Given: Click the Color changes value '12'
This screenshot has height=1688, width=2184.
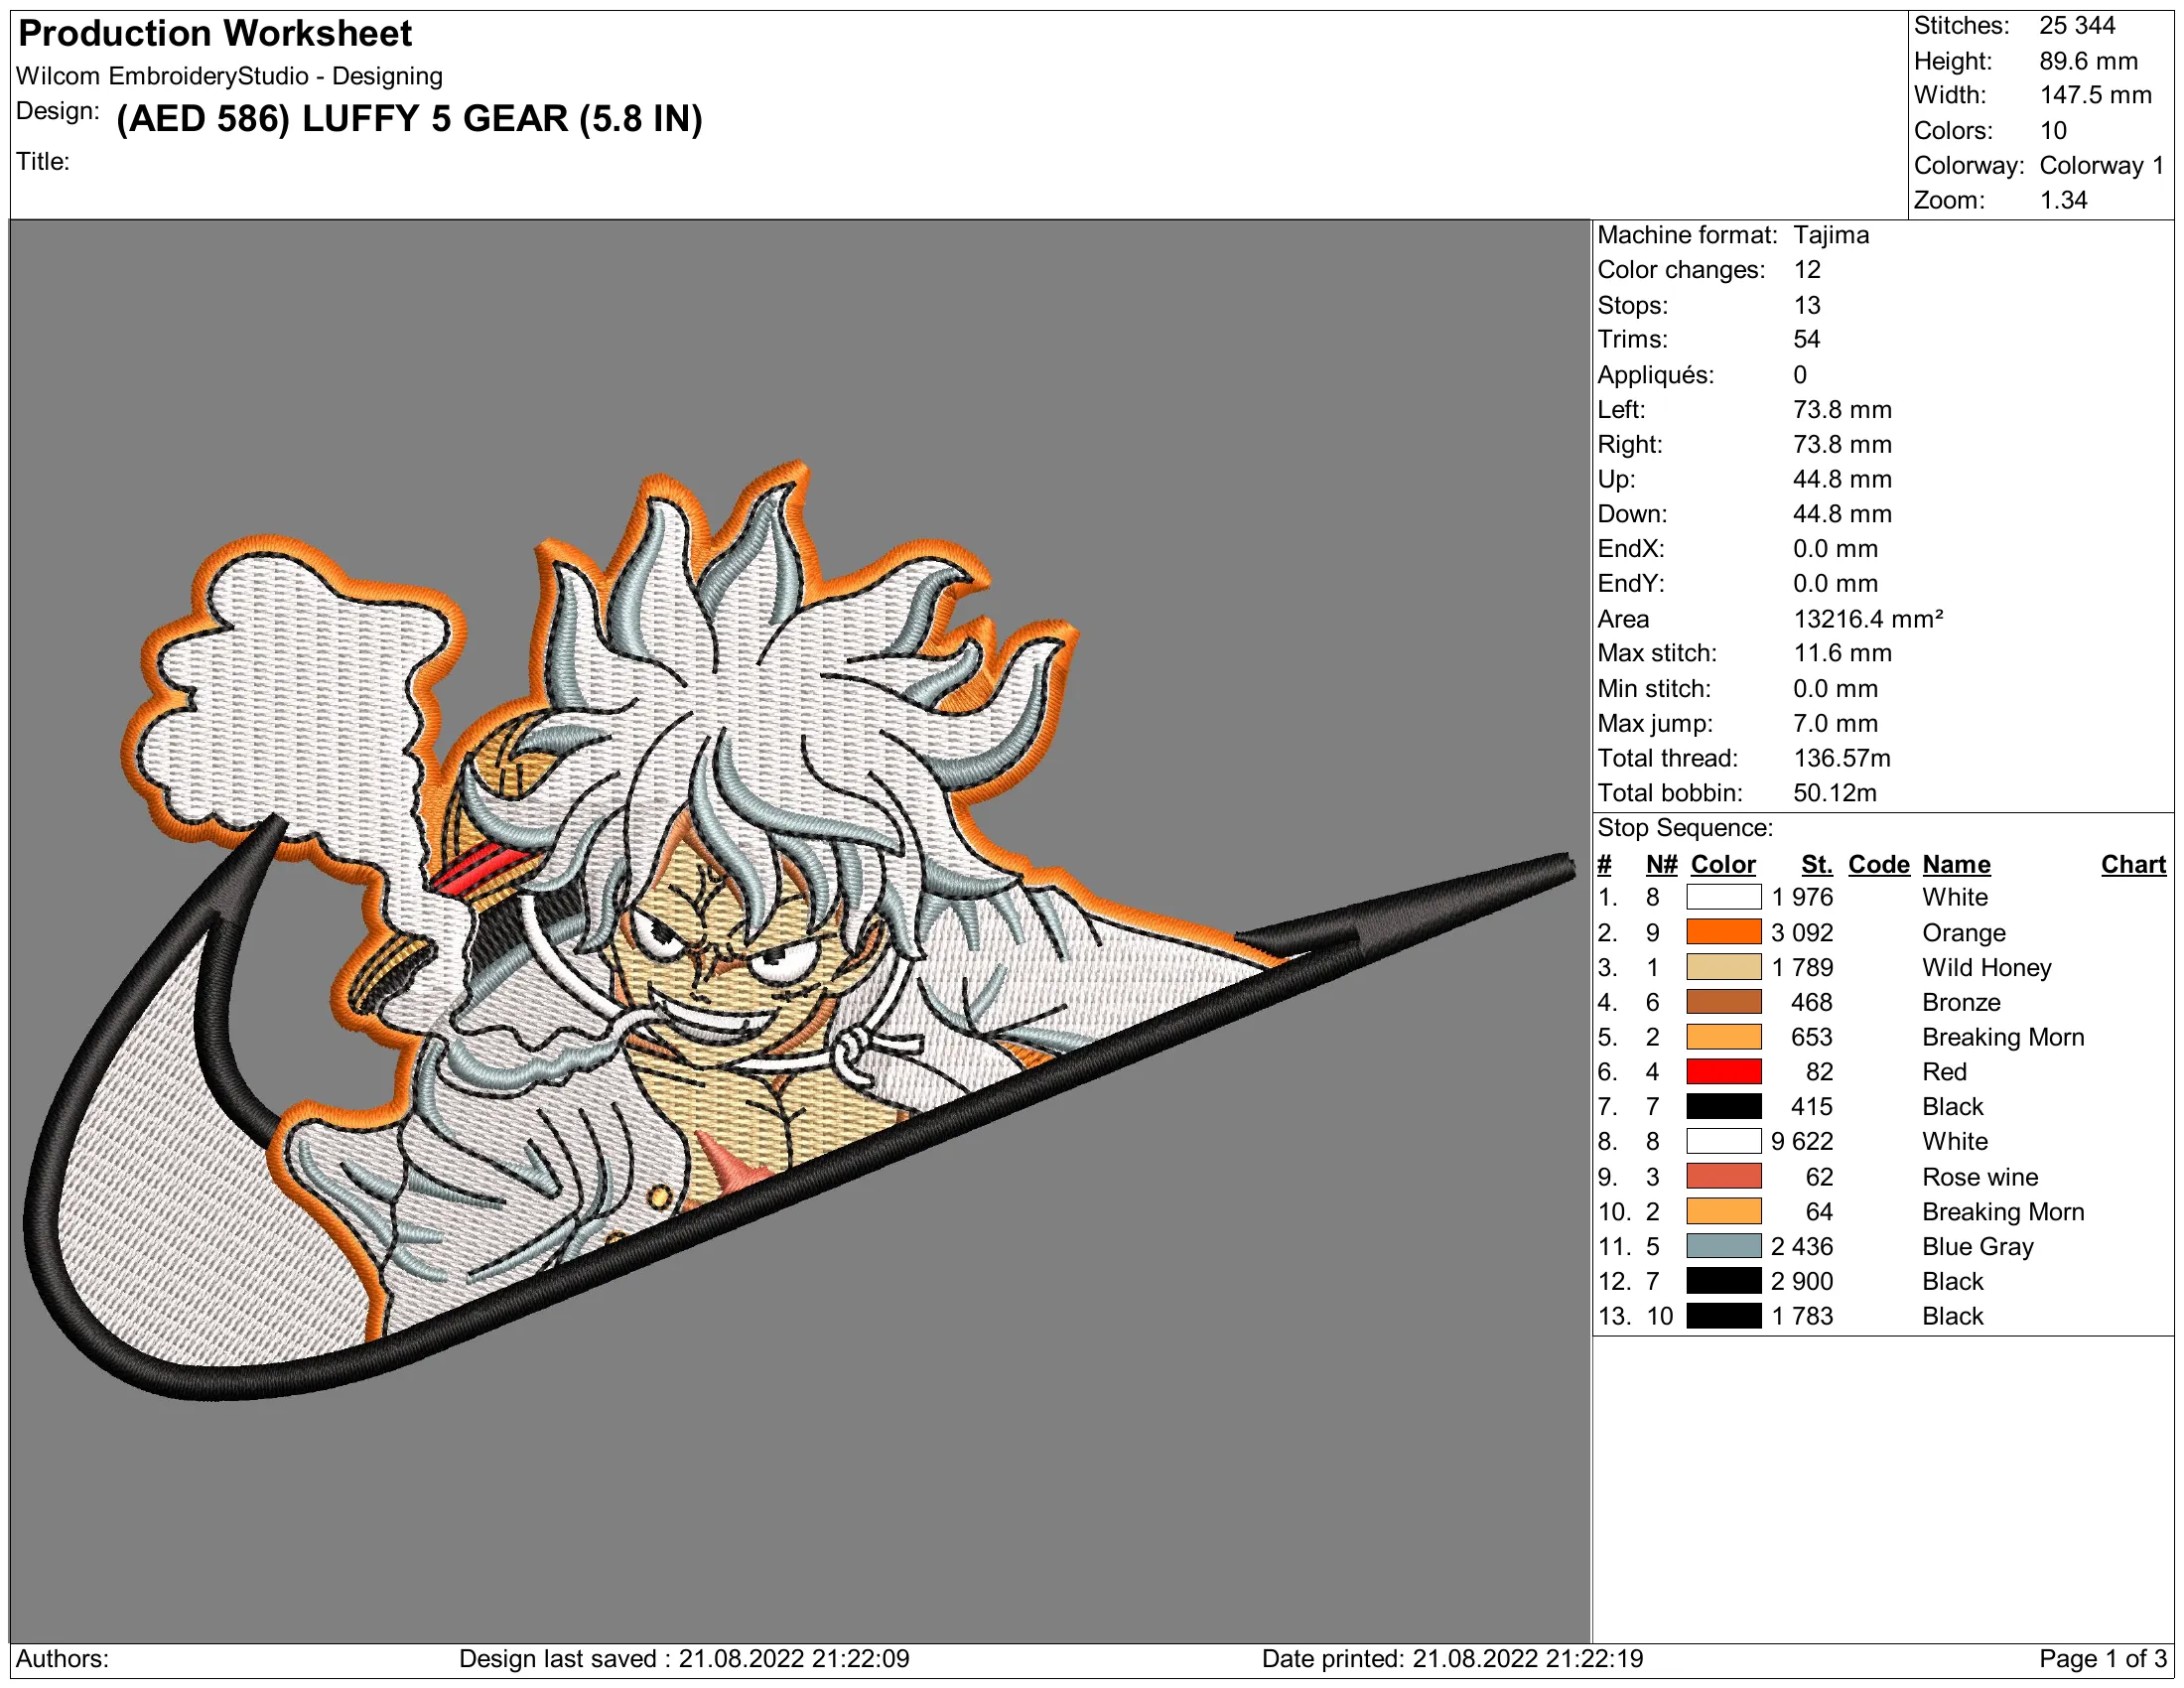Looking at the screenshot, I should pyautogui.click(x=1807, y=270).
